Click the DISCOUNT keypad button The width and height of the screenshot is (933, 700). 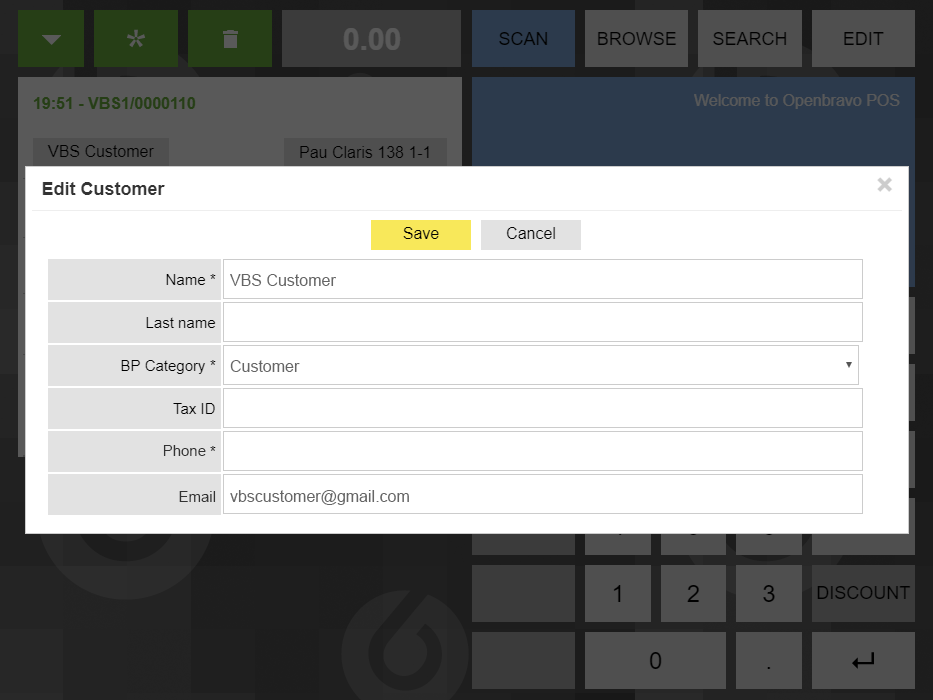(x=863, y=593)
